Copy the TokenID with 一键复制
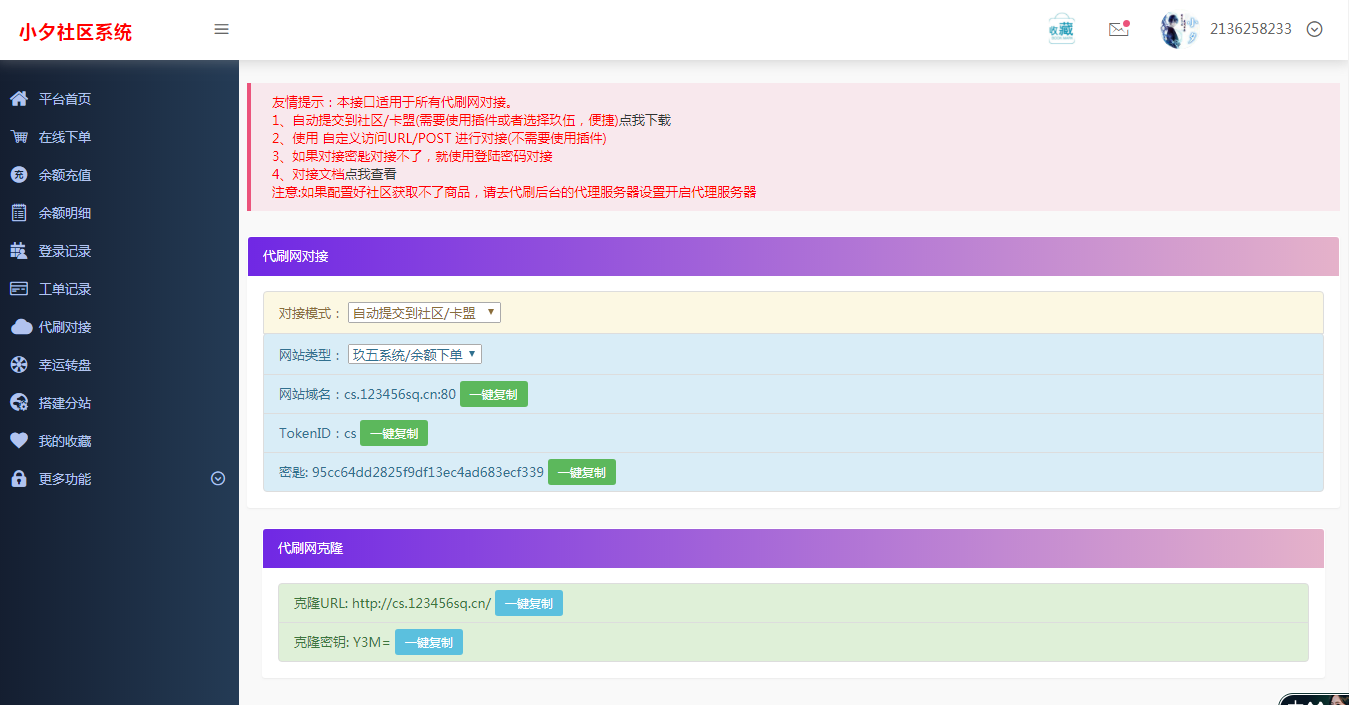The height and width of the screenshot is (705, 1349). tap(394, 433)
